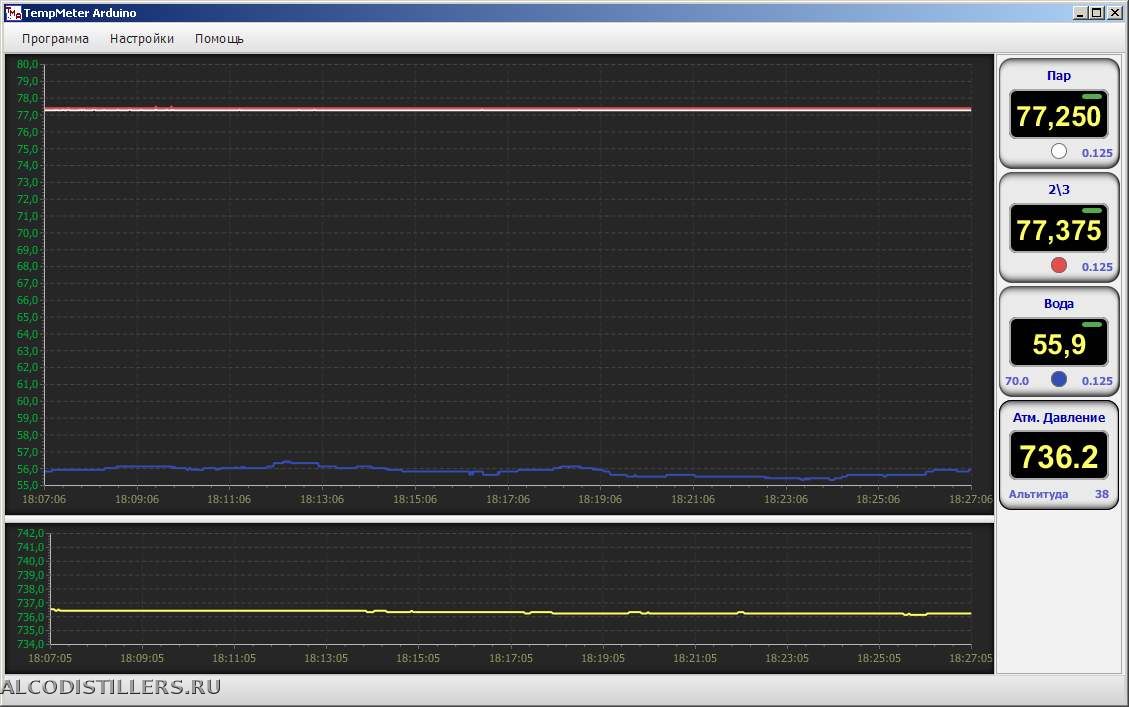Click the 0.125 resolution value under Пар
This screenshot has height=707, width=1129.
point(1097,153)
